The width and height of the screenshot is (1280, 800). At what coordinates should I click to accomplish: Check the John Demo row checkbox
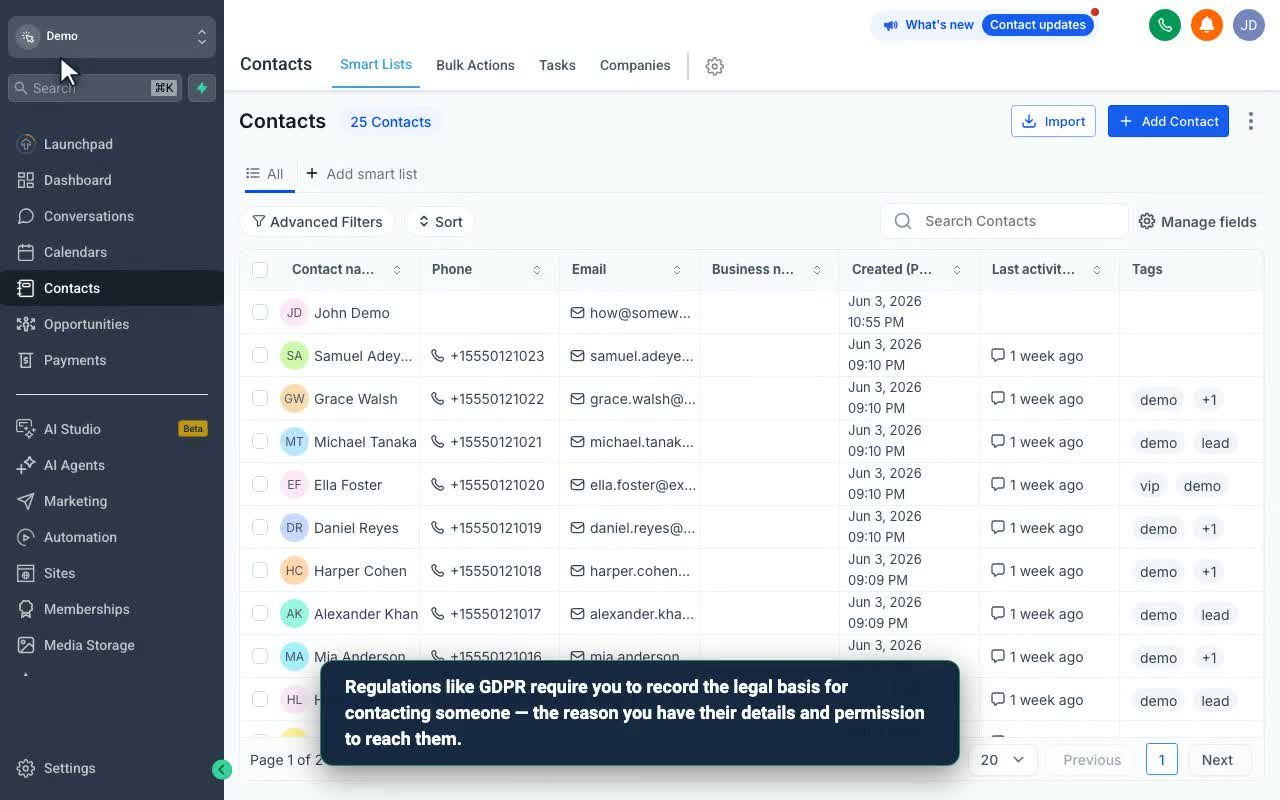click(260, 313)
